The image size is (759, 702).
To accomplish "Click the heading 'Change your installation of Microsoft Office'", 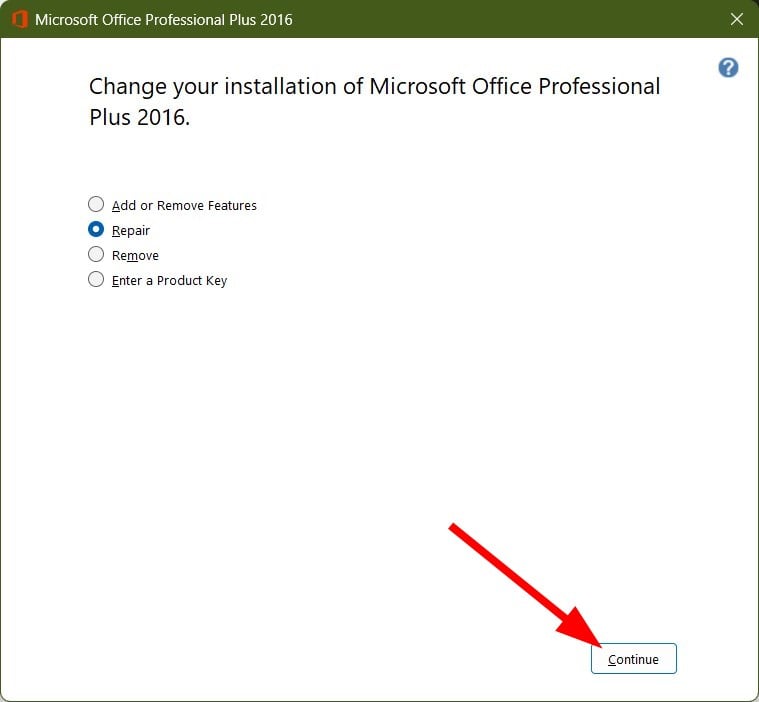I will point(375,102).
